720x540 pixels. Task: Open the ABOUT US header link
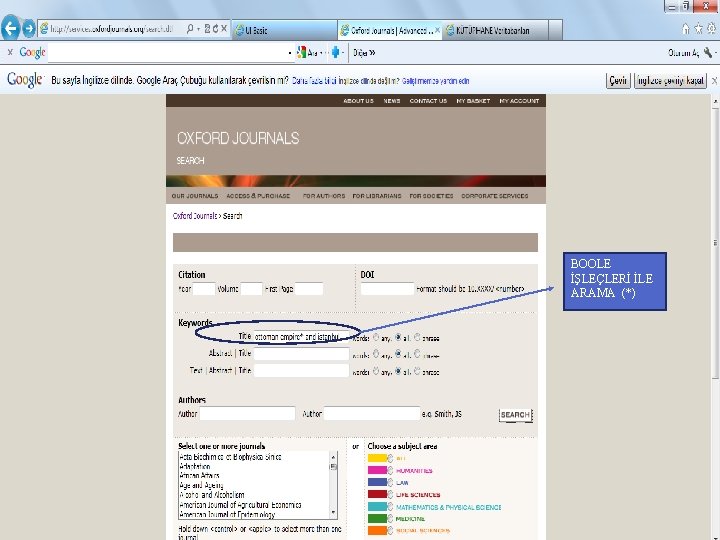pyautogui.click(x=358, y=101)
